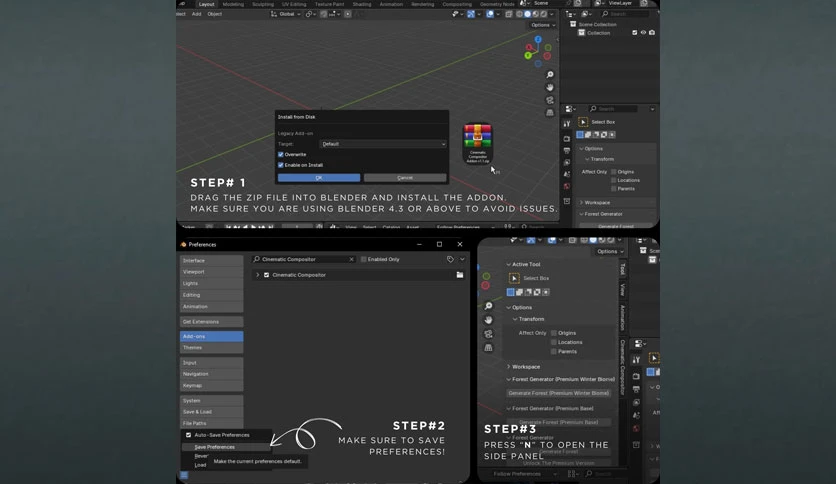Click OK in Install from Disk dialog

pyautogui.click(x=319, y=178)
